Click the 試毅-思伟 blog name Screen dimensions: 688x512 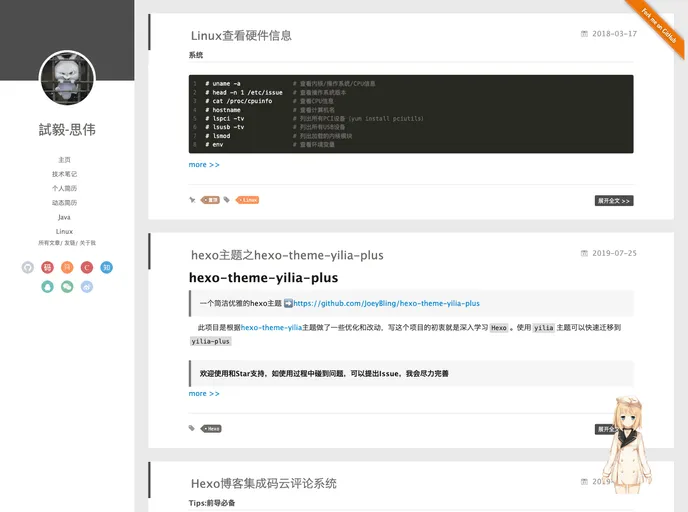tap(67, 129)
